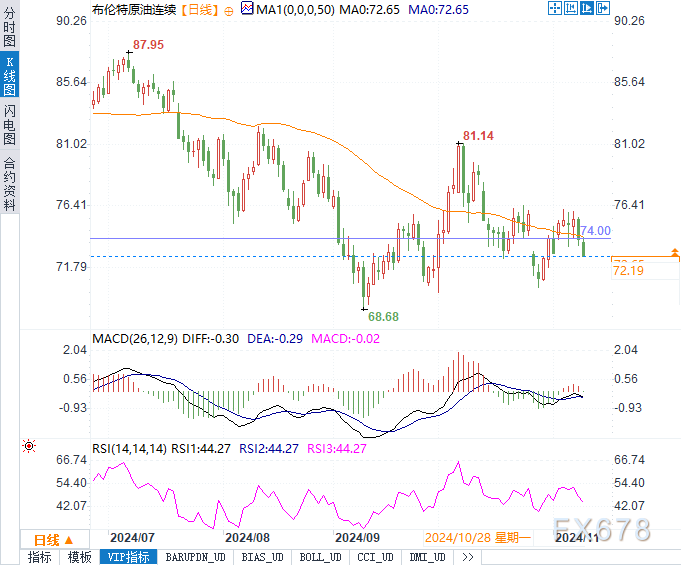Click the MACD(26,12,9) indicator label
This screenshot has width=681, height=565.
[x=134, y=338]
